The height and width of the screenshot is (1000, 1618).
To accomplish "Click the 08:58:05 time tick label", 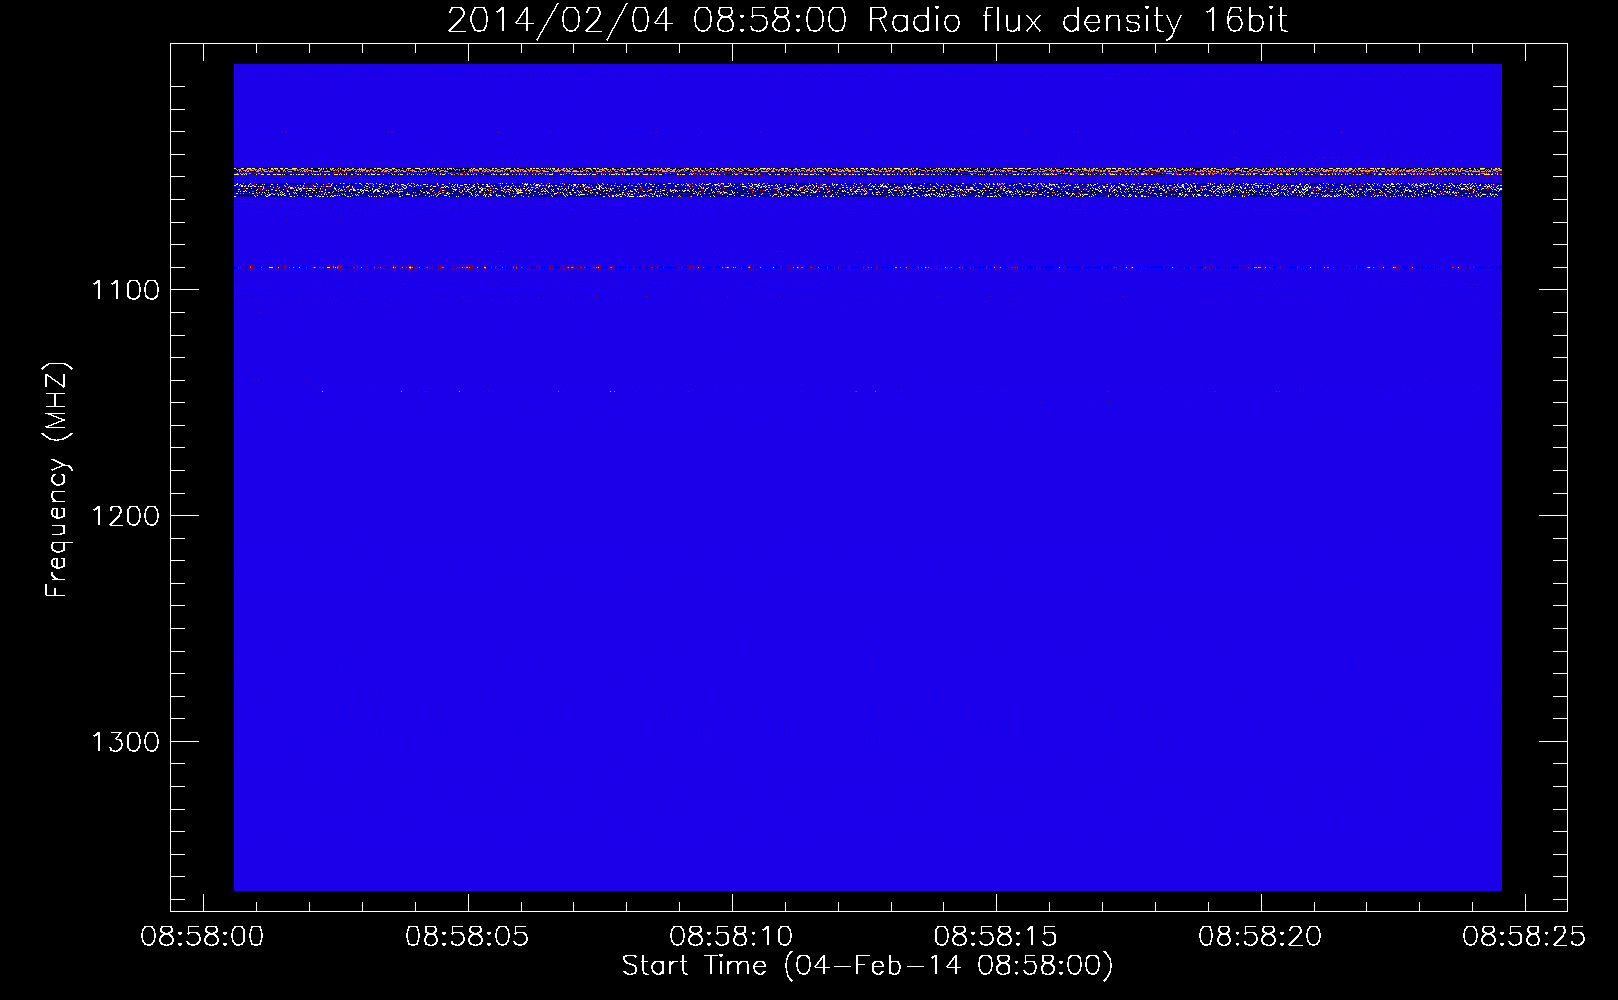I will pyautogui.click(x=467, y=937).
